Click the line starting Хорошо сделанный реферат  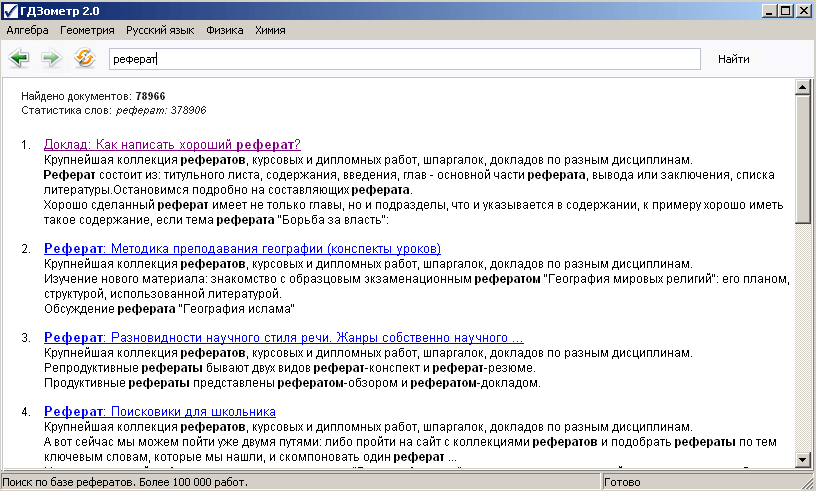413,205
